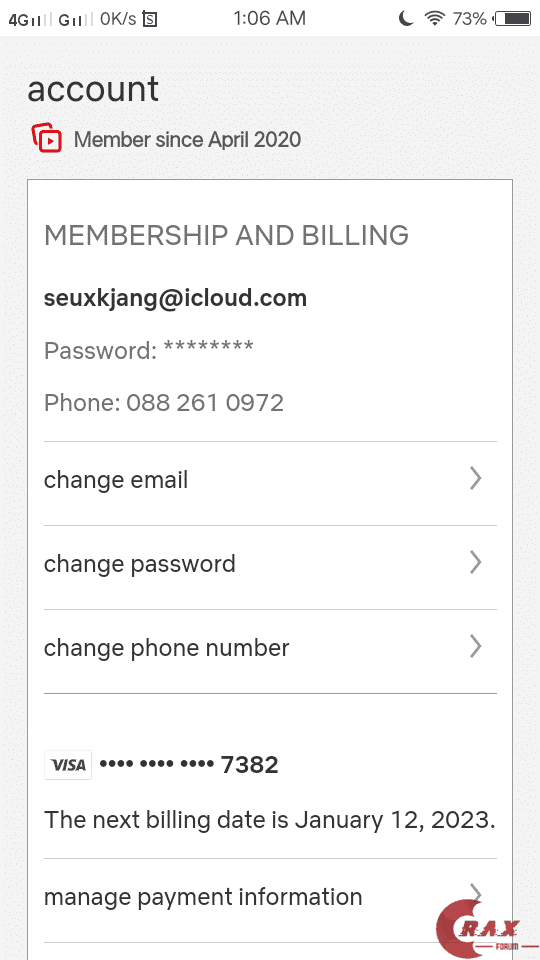Tap the seuxkjang@icloud.com email address
Screen dimensions: 540x960
click(x=175, y=299)
